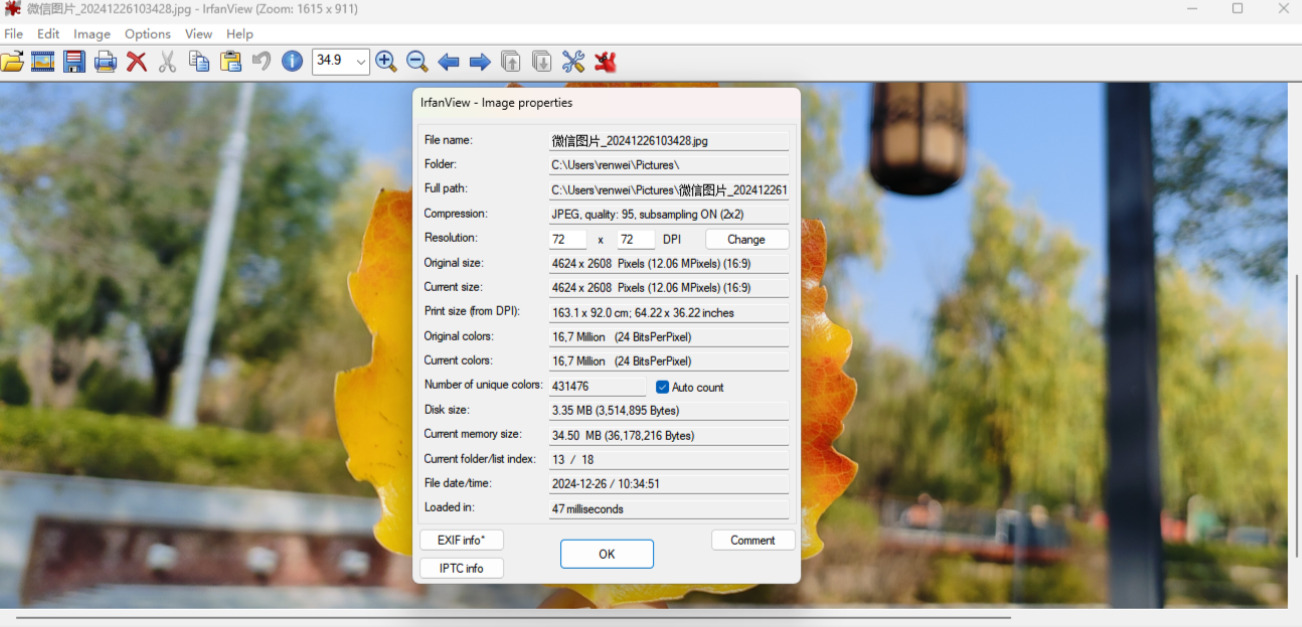Go to previous image with left arrow
This screenshot has width=1302, height=627.
[448, 62]
